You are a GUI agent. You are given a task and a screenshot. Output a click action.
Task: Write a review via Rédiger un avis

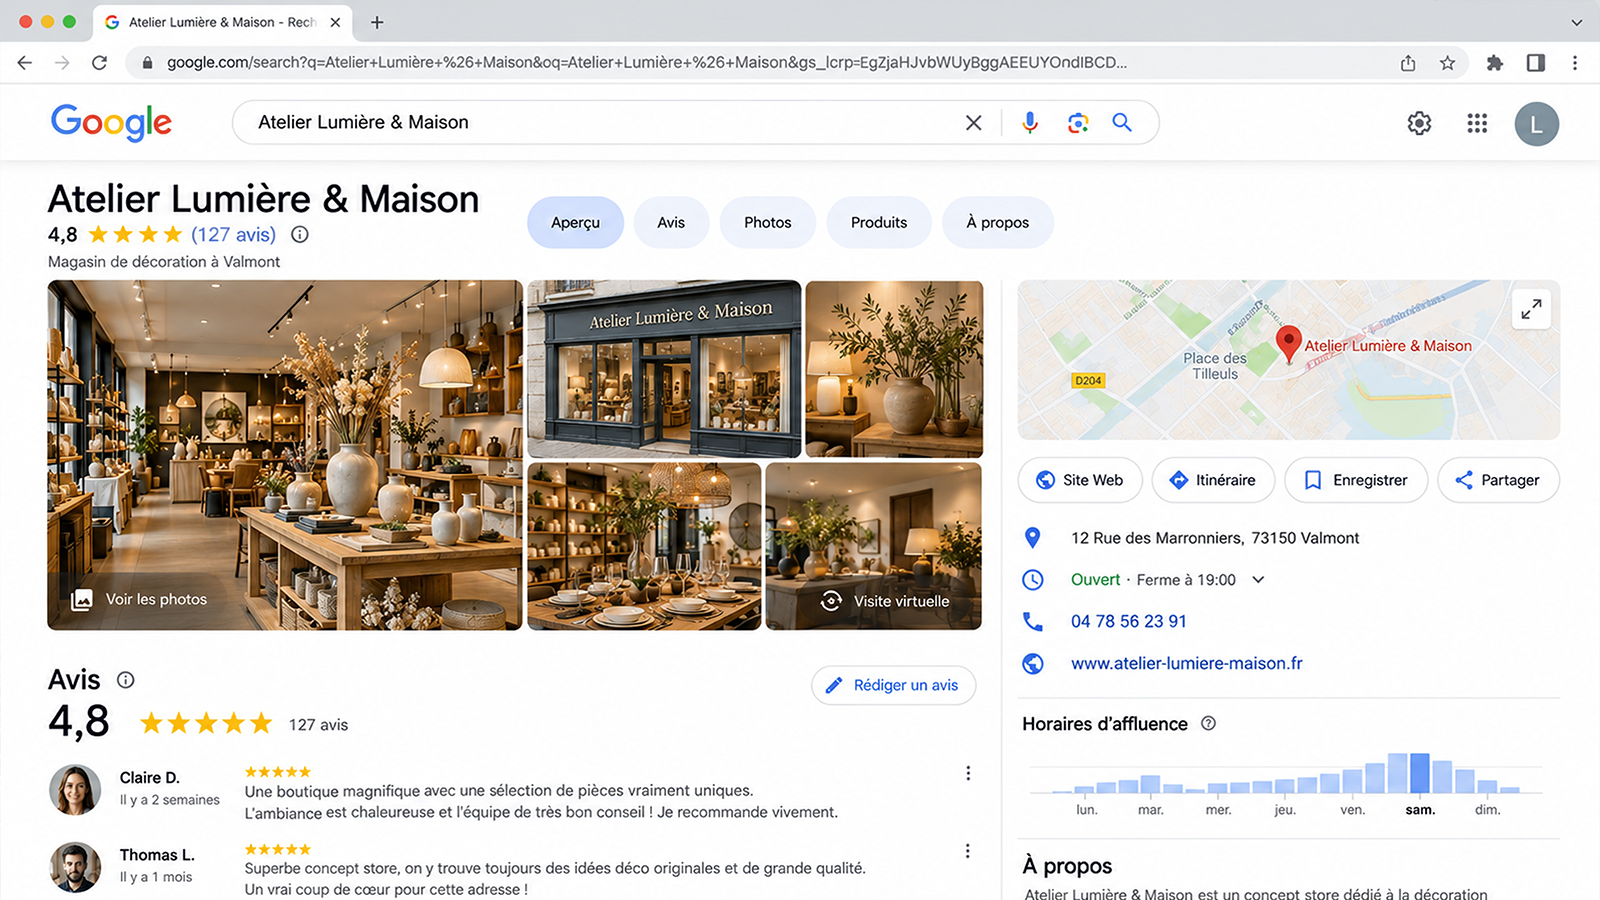click(x=893, y=685)
